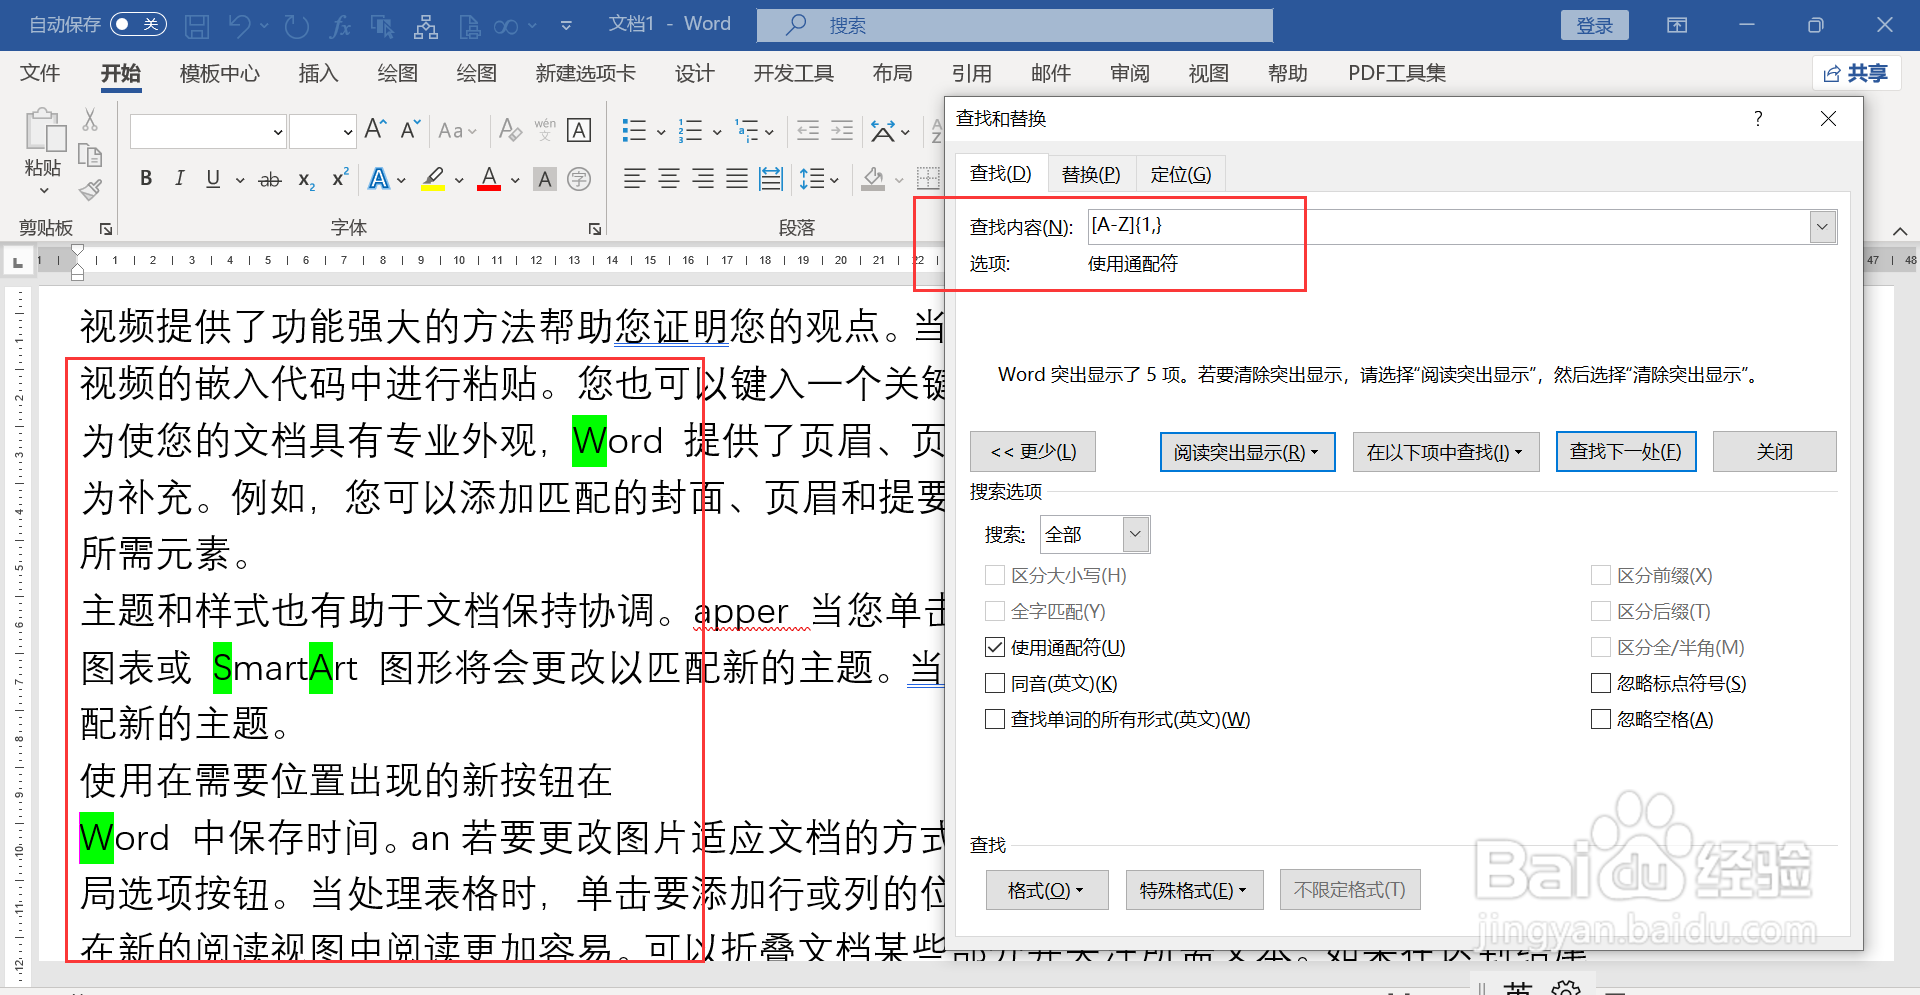Open the 文件 menu
The height and width of the screenshot is (995, 1920).
[x=40, y=73]
